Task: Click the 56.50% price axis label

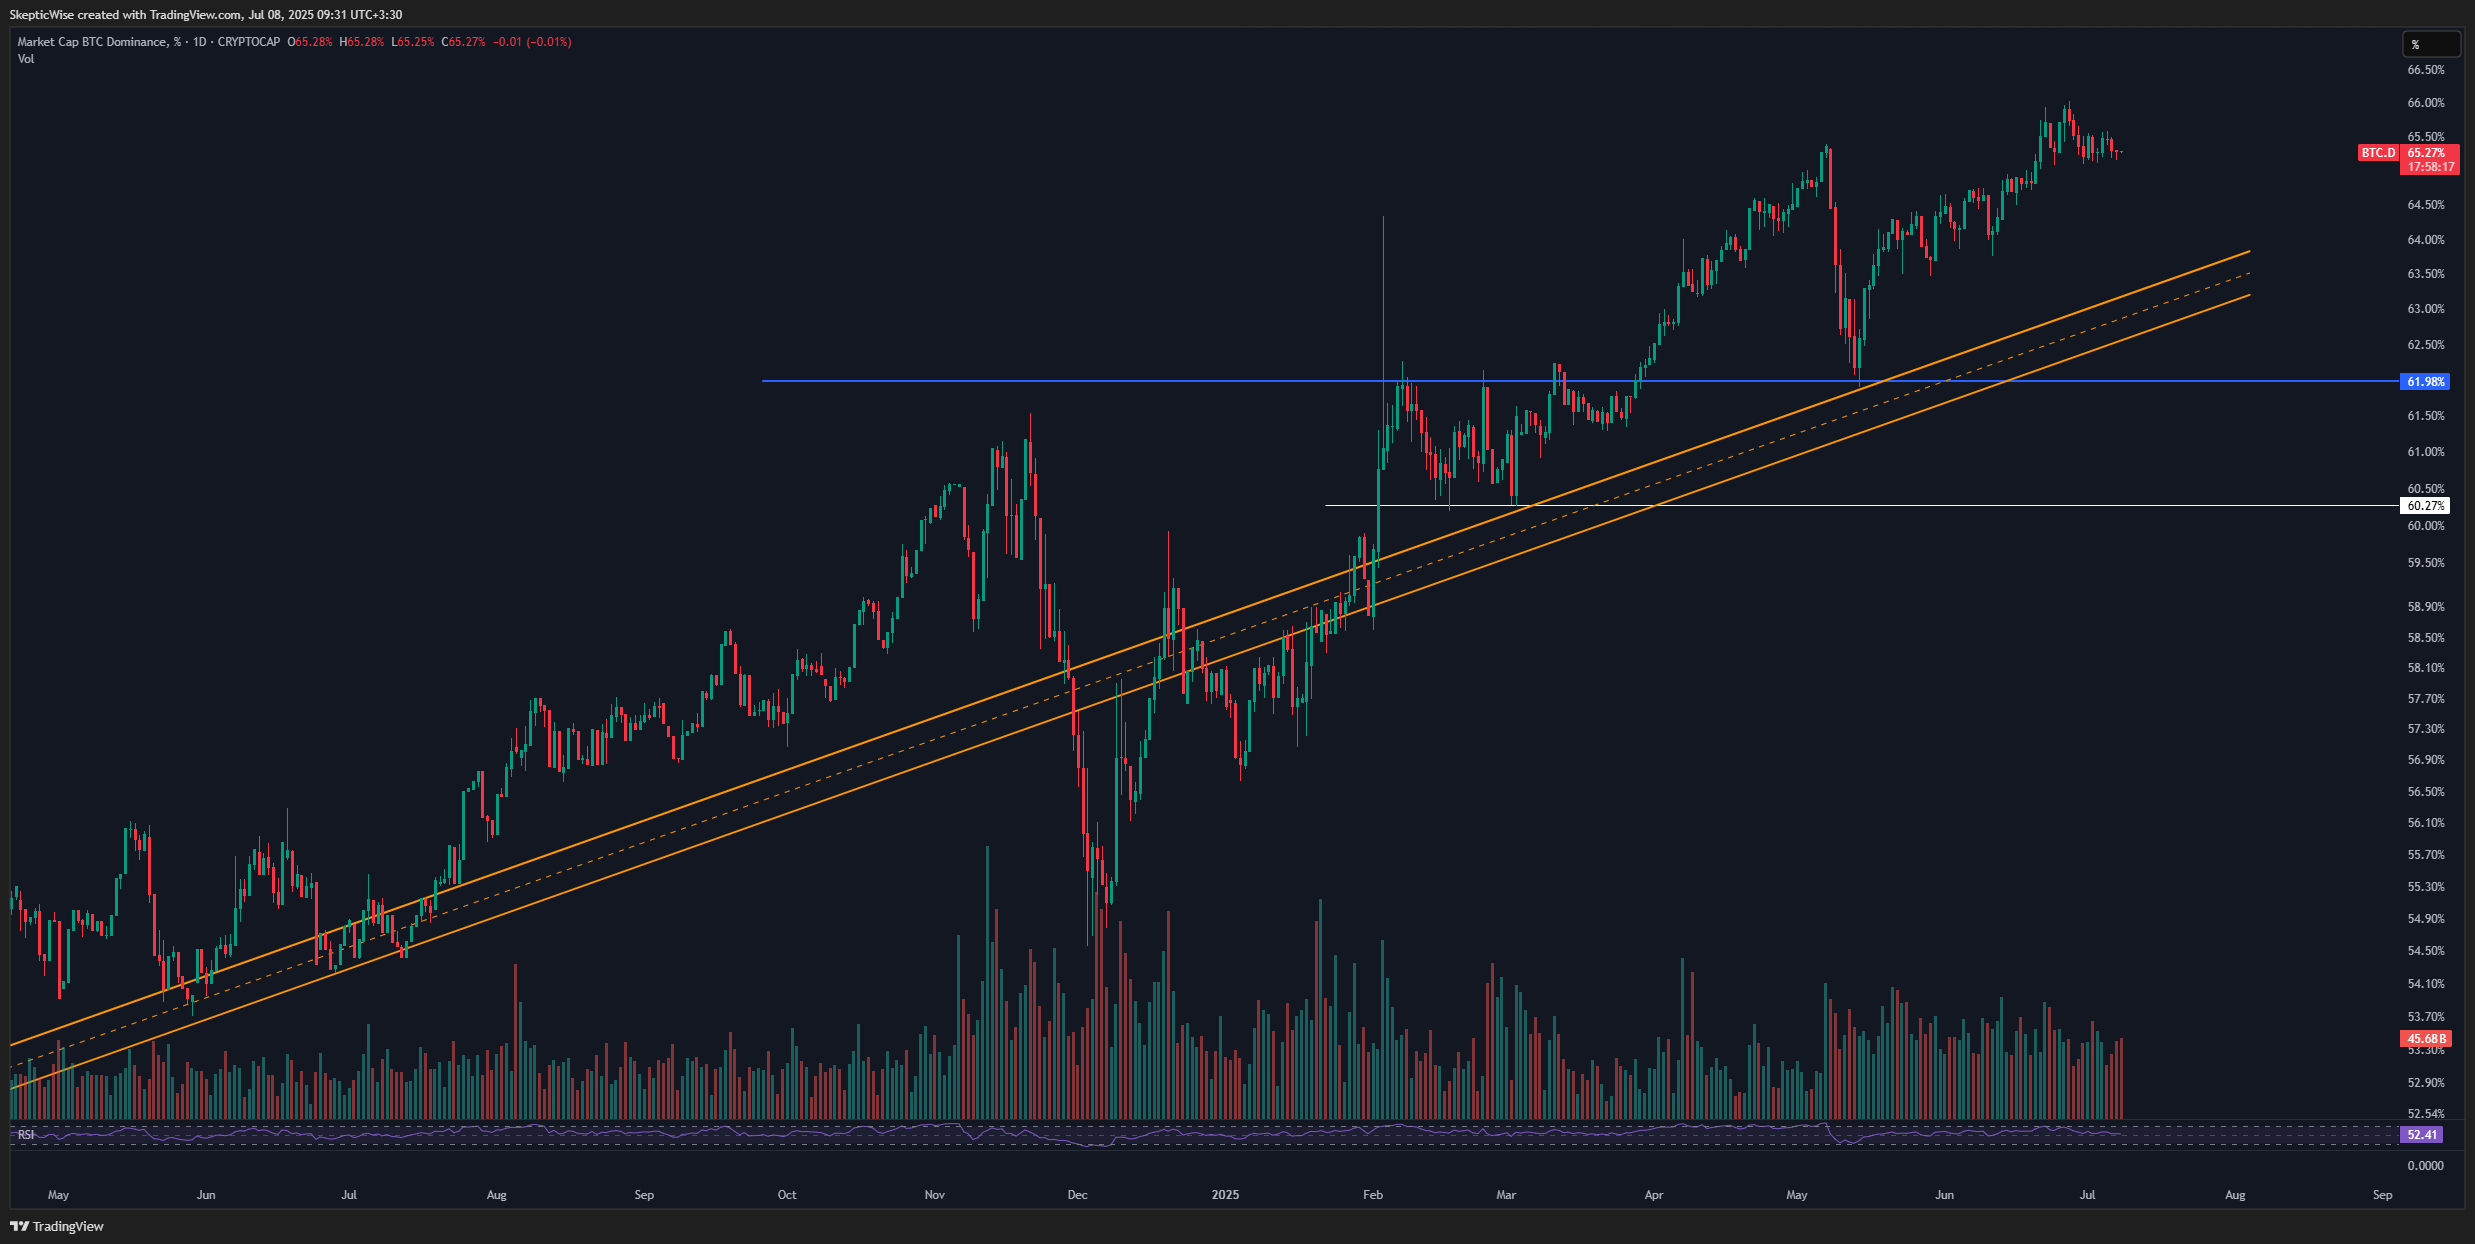Action: 2425,792
